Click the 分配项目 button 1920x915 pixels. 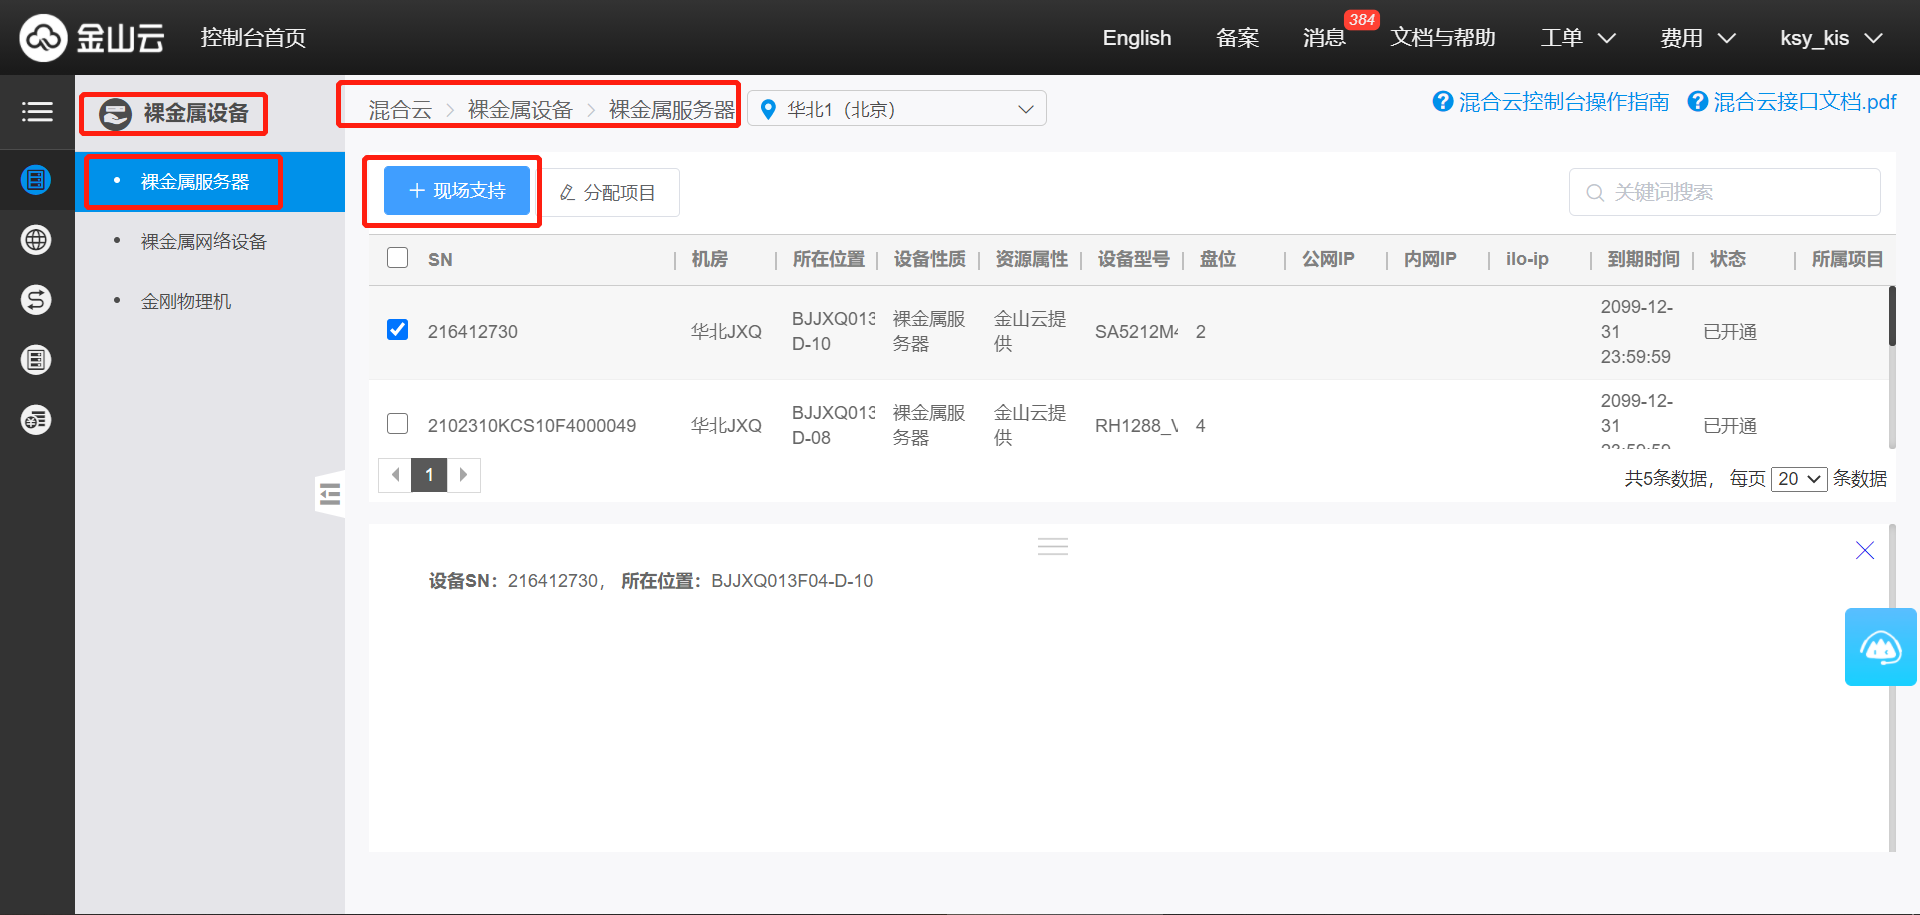608,193
